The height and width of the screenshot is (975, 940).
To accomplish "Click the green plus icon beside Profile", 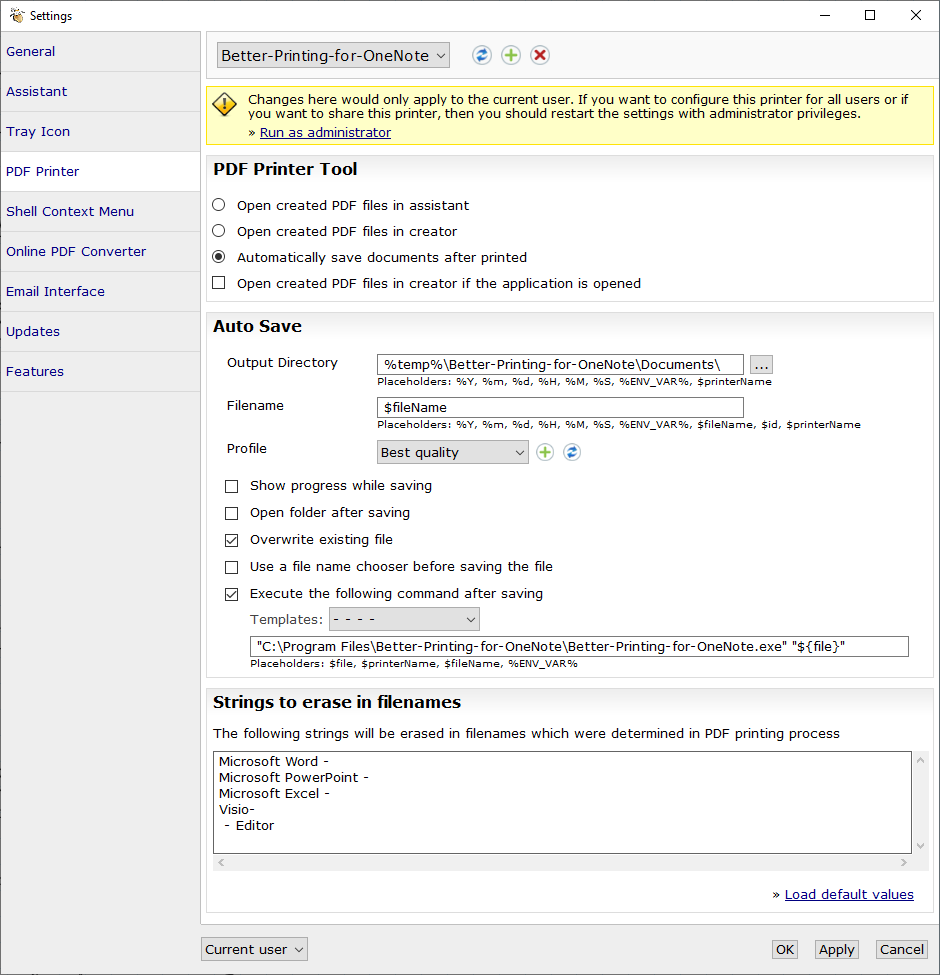I will [544, 452].
